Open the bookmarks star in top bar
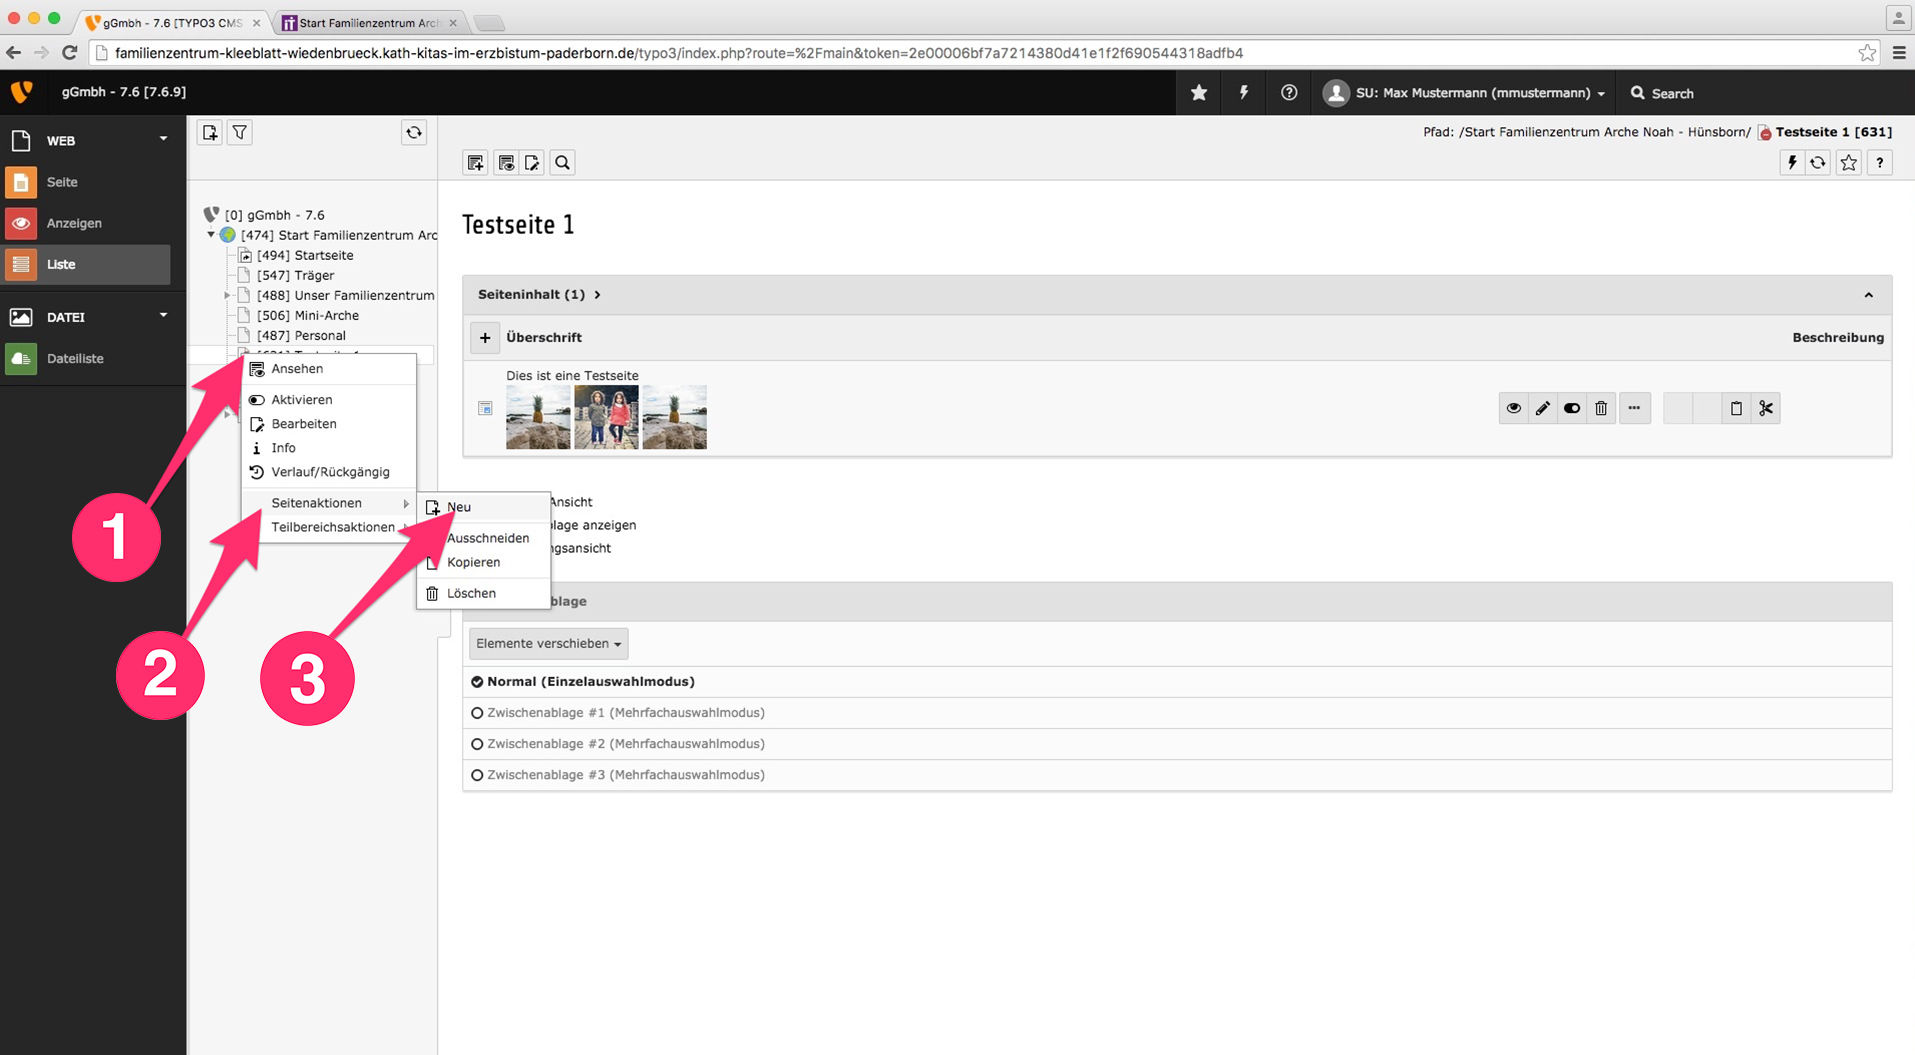This screenshot has height=1055, width=1915. (1199, 93)
